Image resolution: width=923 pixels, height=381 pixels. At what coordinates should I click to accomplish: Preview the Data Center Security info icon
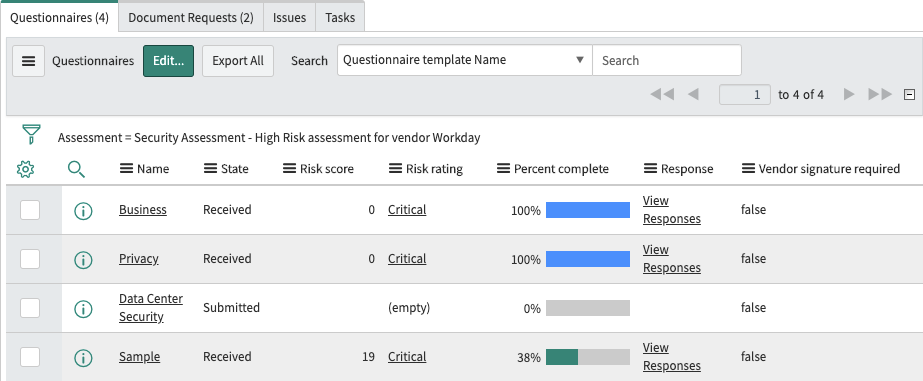84,309
